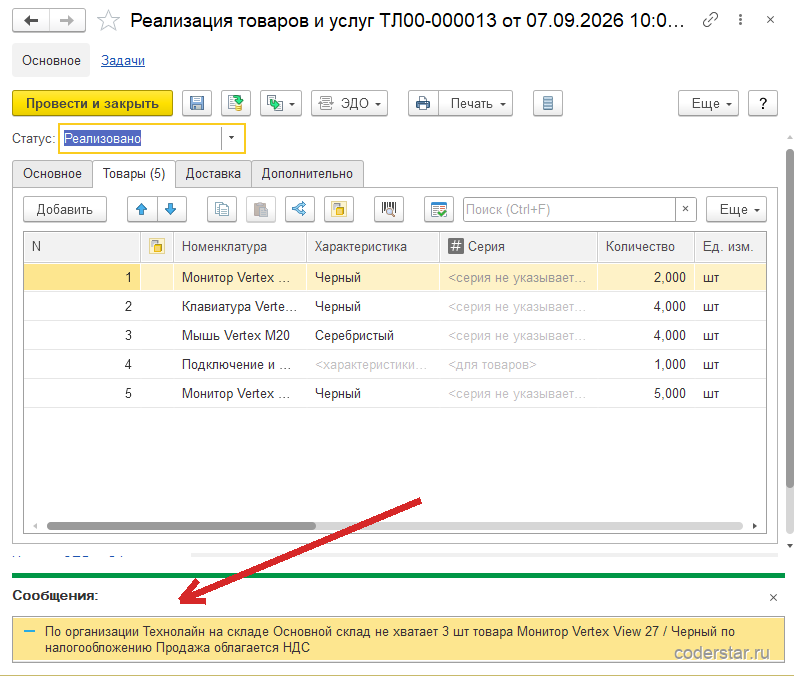Copy link using the chain icon
Image resolution: width=794 pixels, height=676 pixels.
[x=710, y=20]
